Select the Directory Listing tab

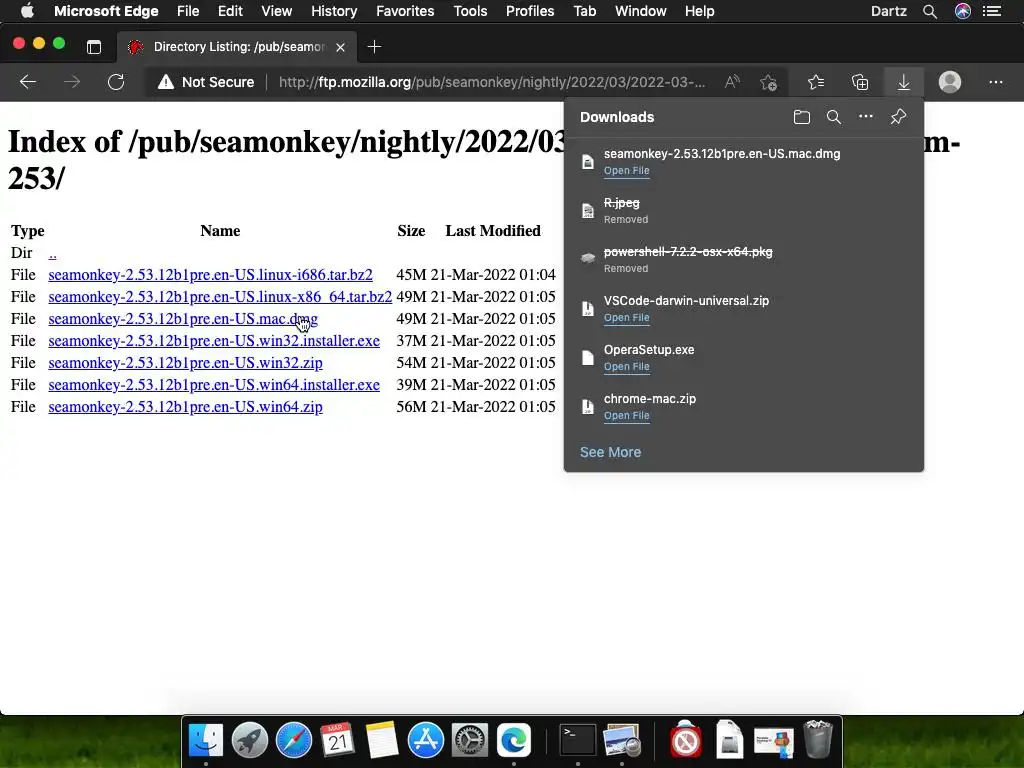click(236, 47)
